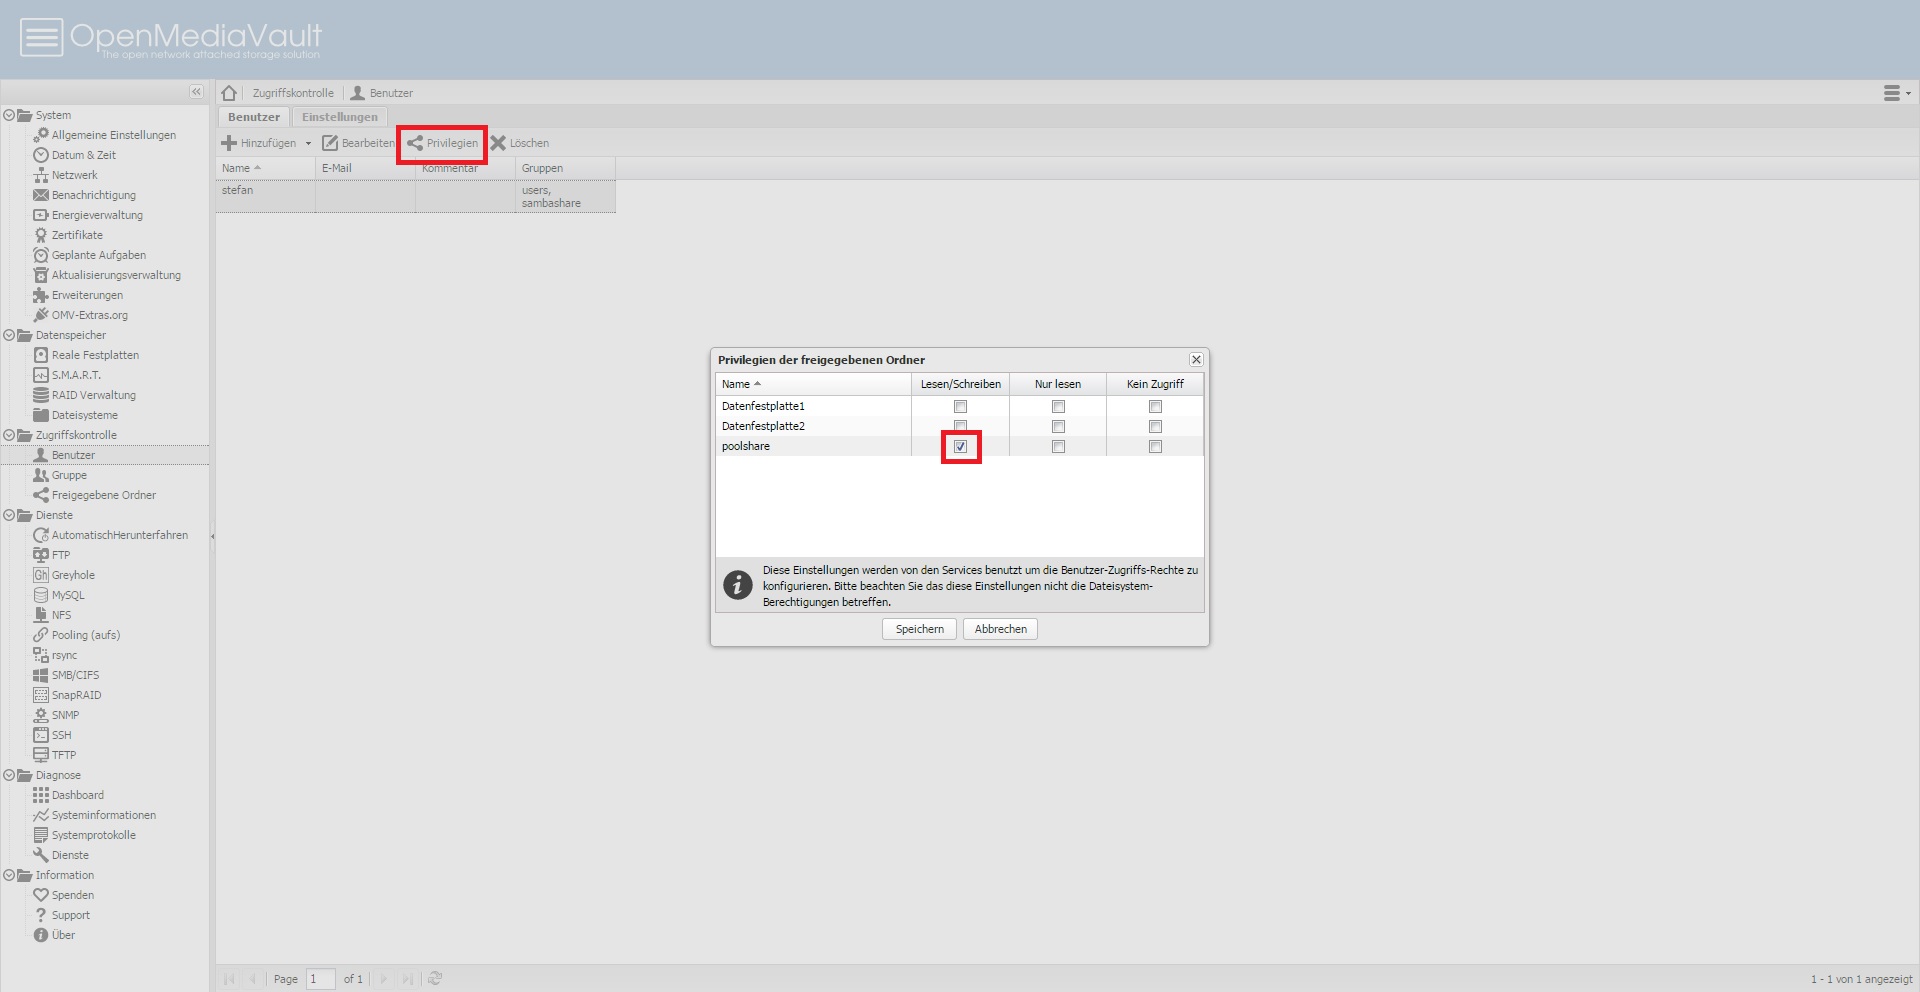Viewport: 1920px width, 992px height.
Task: Click the page number input field
Action: click(x=320, y=979)
